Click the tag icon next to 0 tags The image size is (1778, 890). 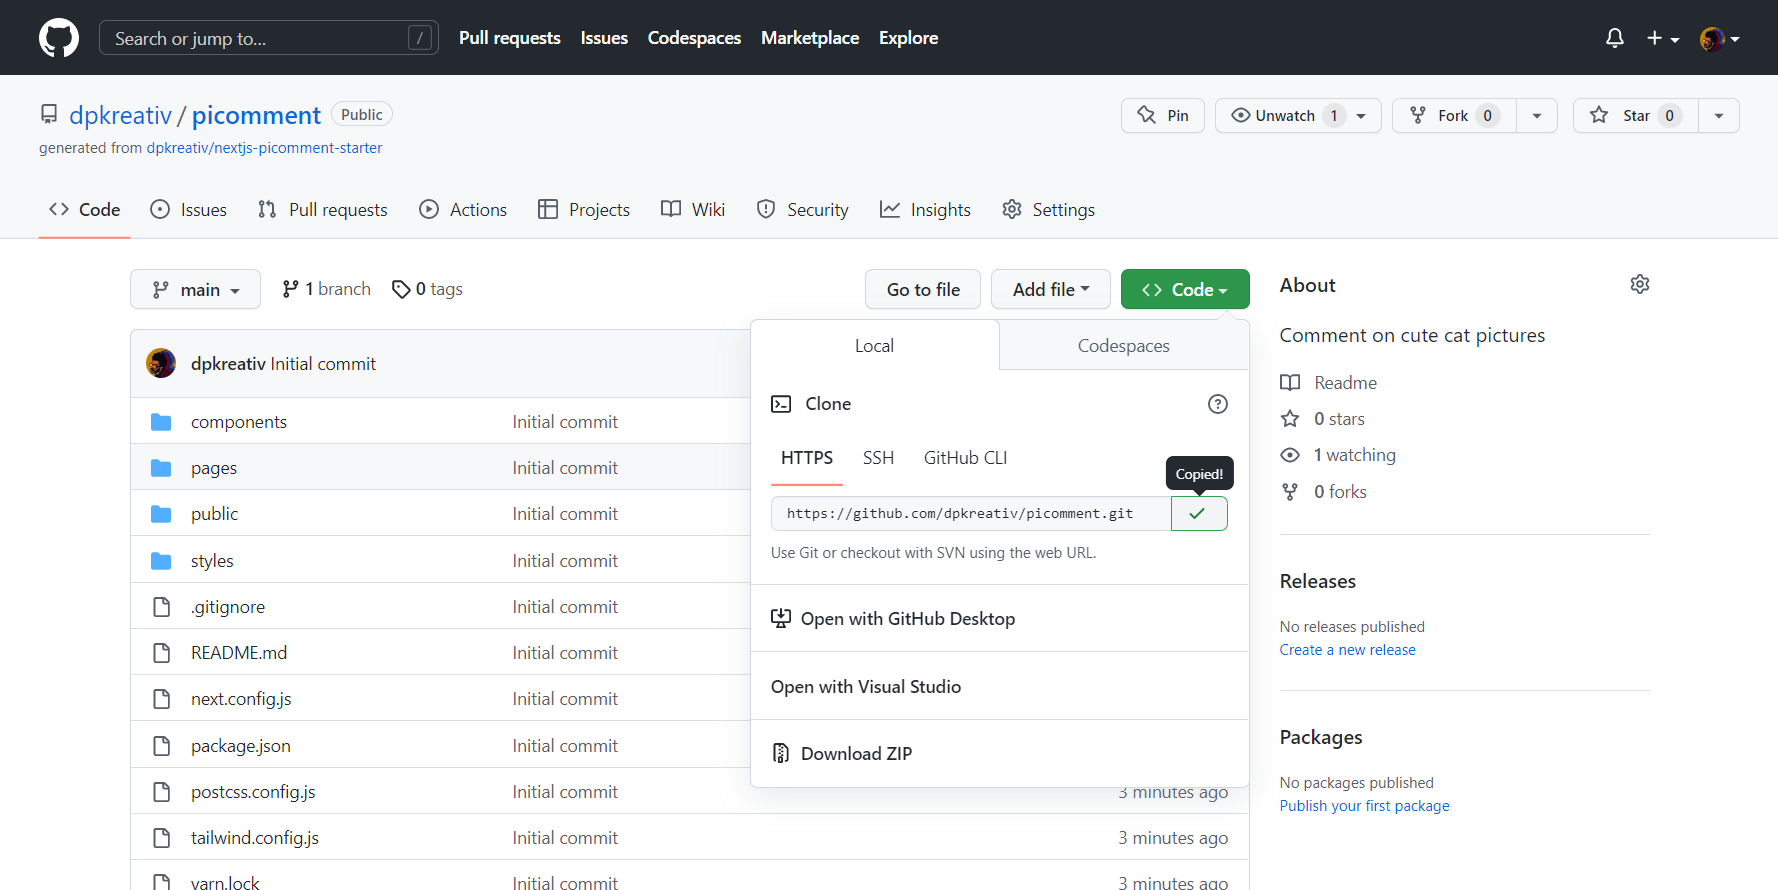click(401, 289)
